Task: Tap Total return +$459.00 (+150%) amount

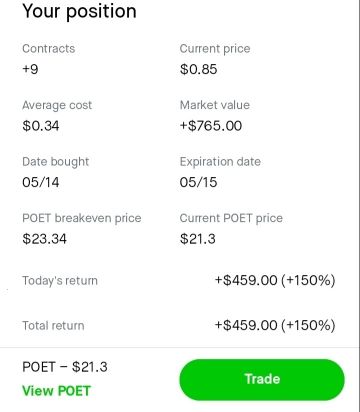Action: 275,325
